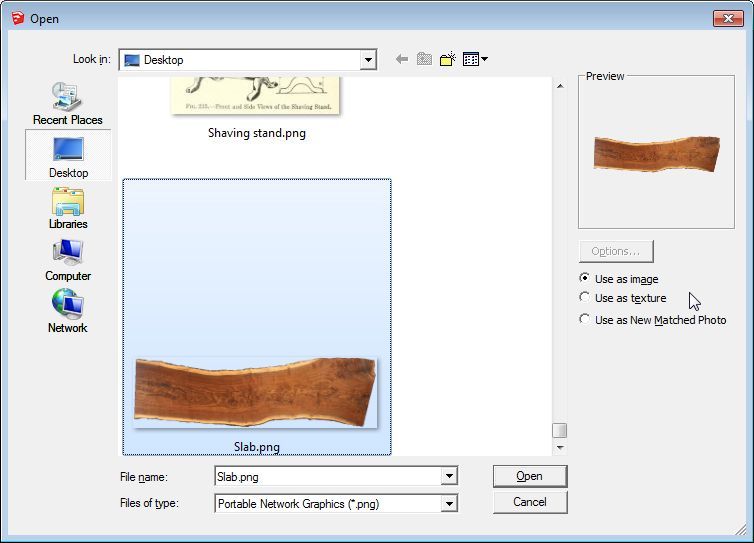Open Libraries from the left sidebar

coord(68,208)
